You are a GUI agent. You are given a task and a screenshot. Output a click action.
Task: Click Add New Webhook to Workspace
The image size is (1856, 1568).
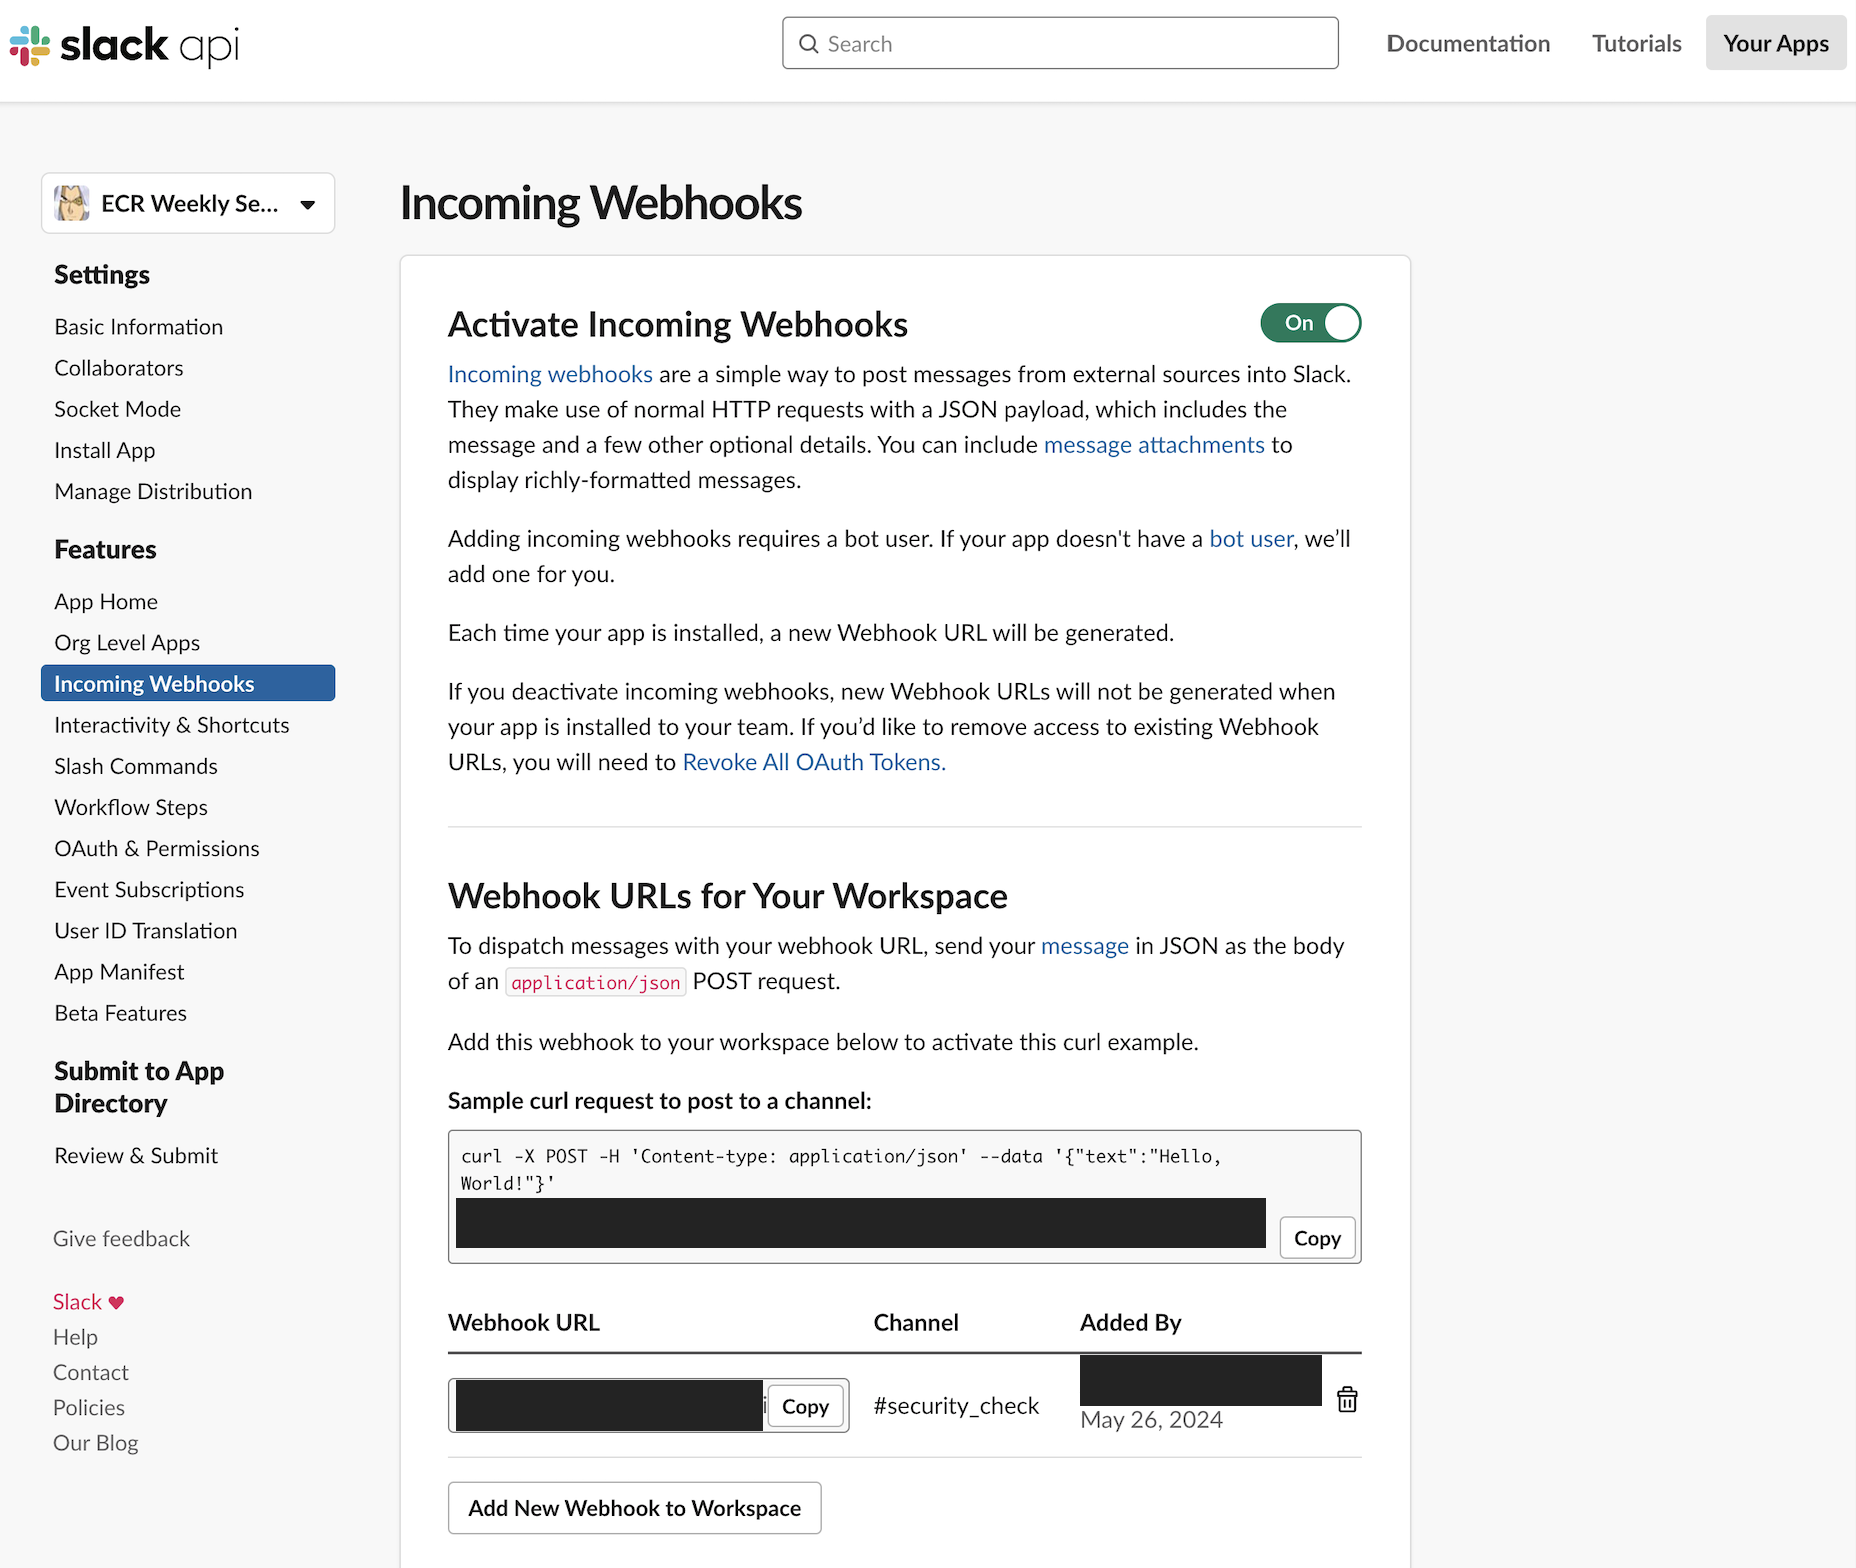(635, 1508)
